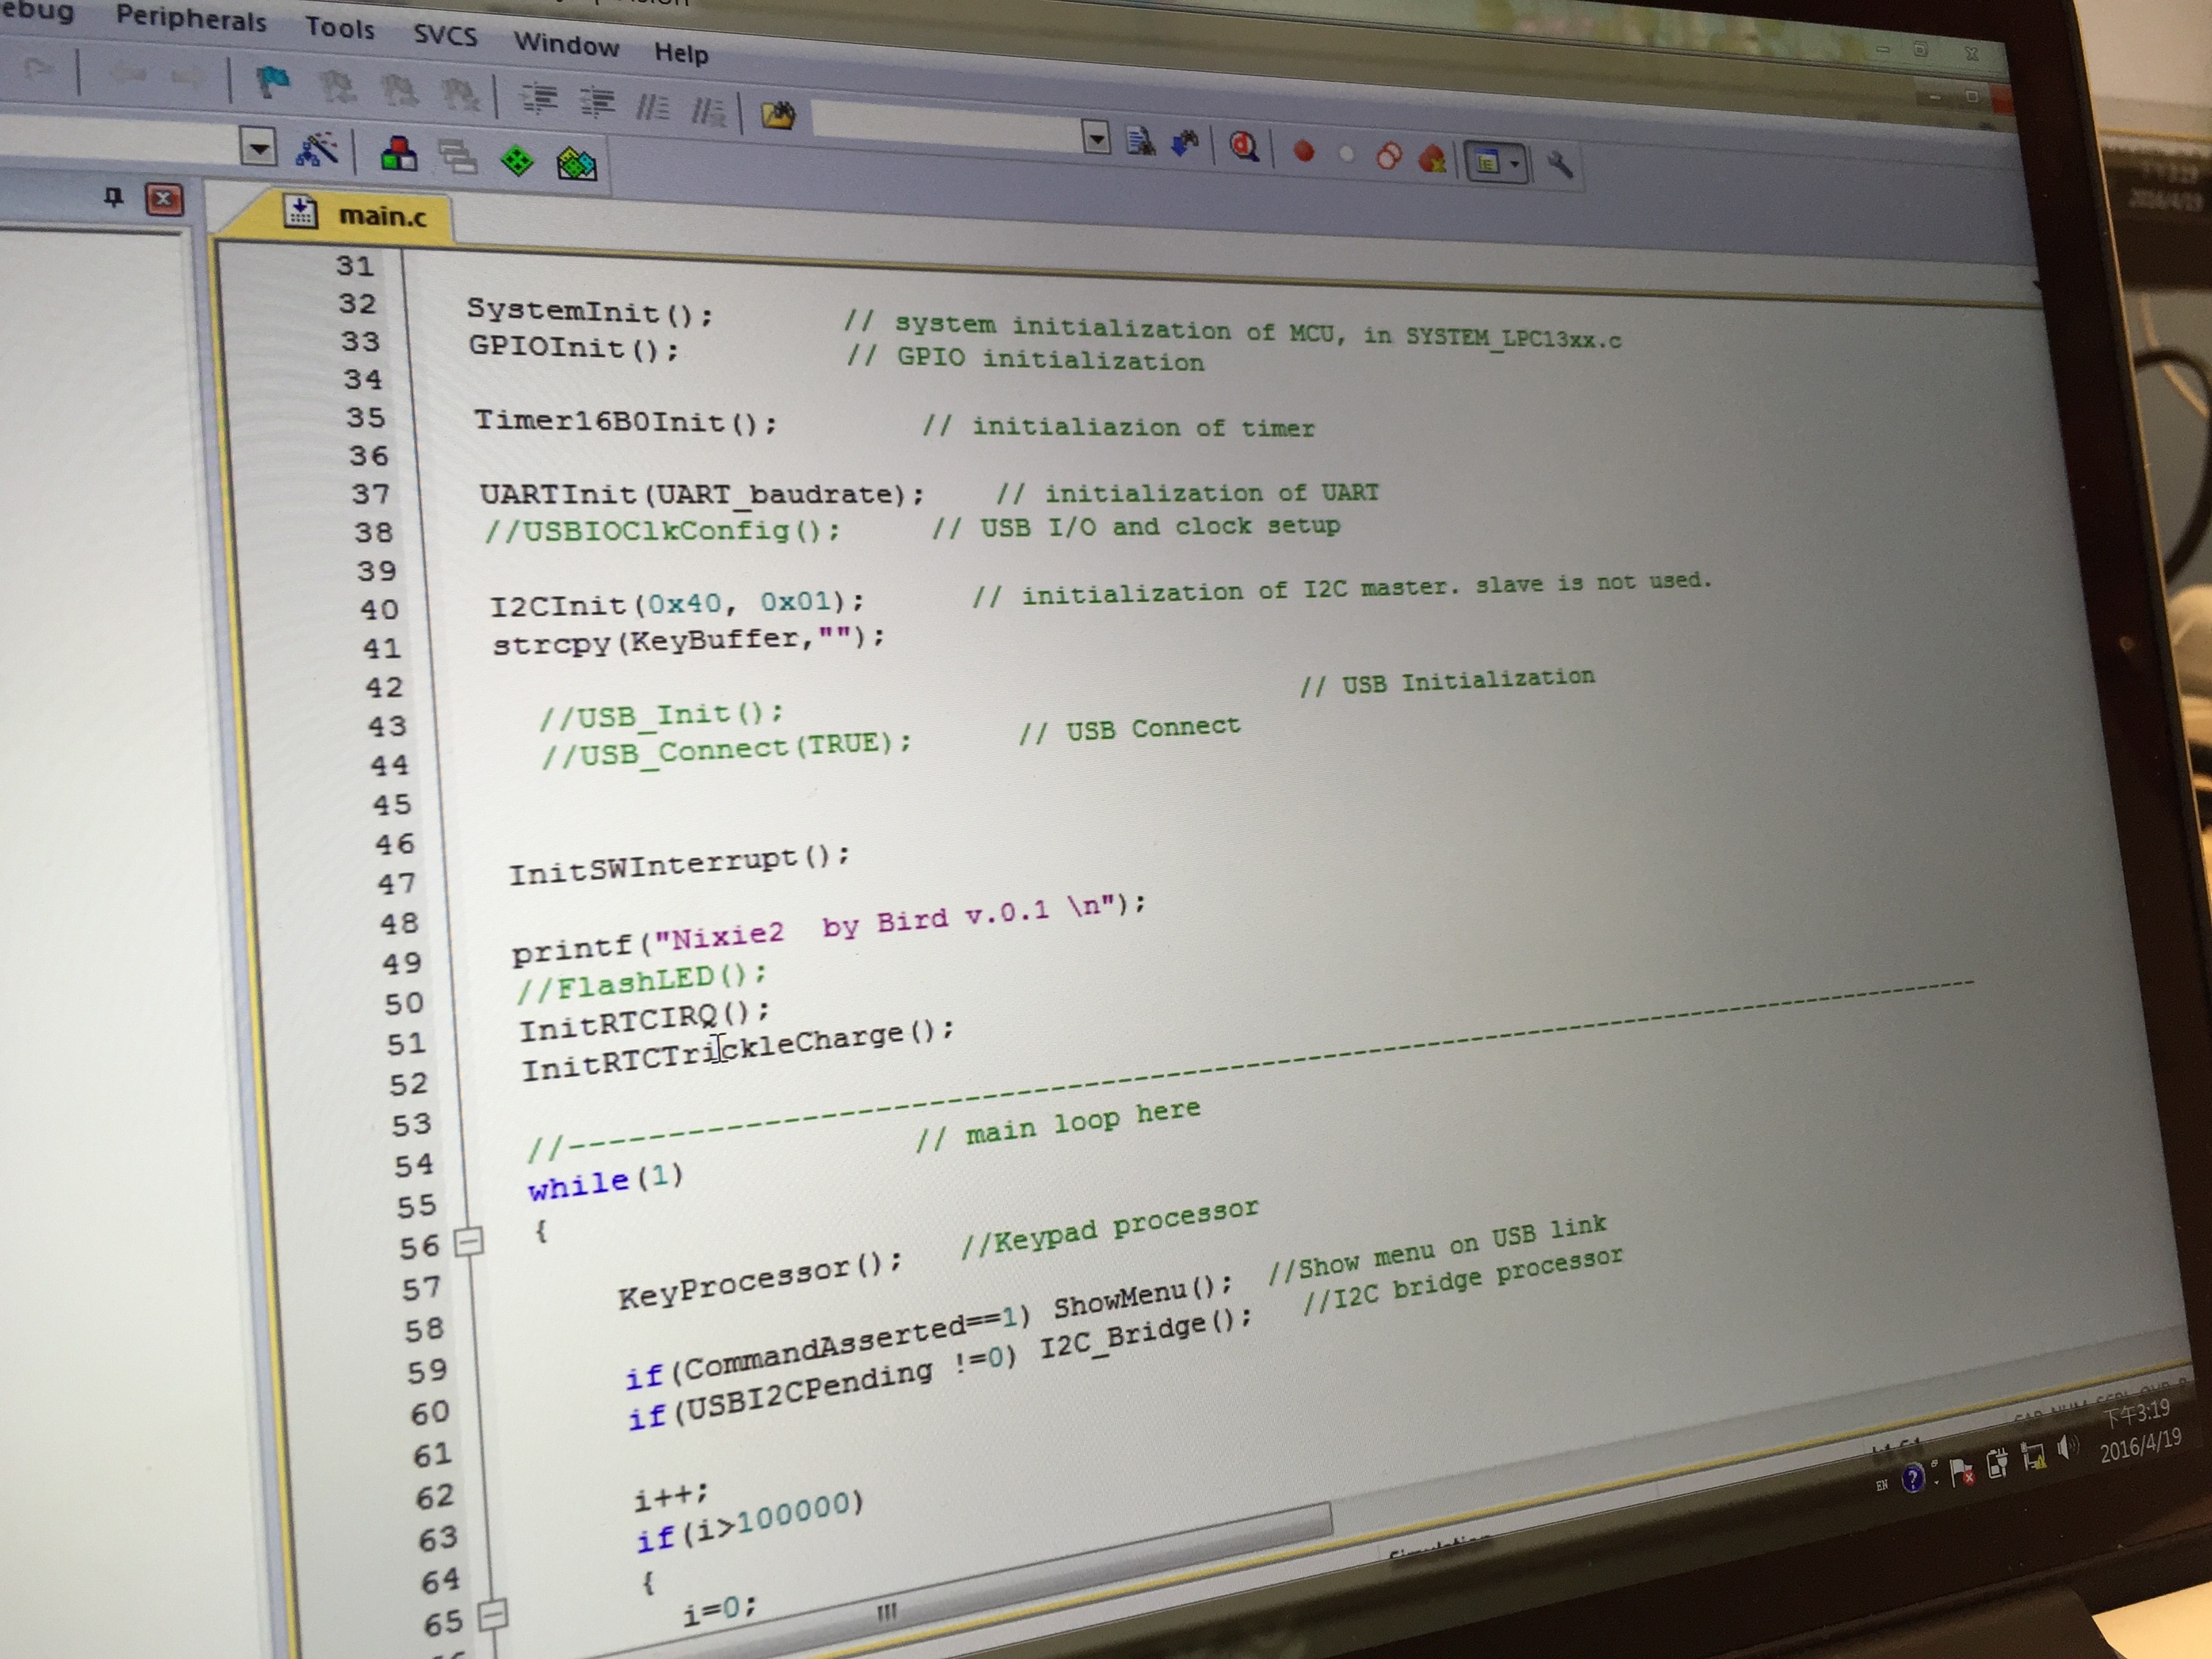Kill all breakpoints icon

click(1432, 159)
